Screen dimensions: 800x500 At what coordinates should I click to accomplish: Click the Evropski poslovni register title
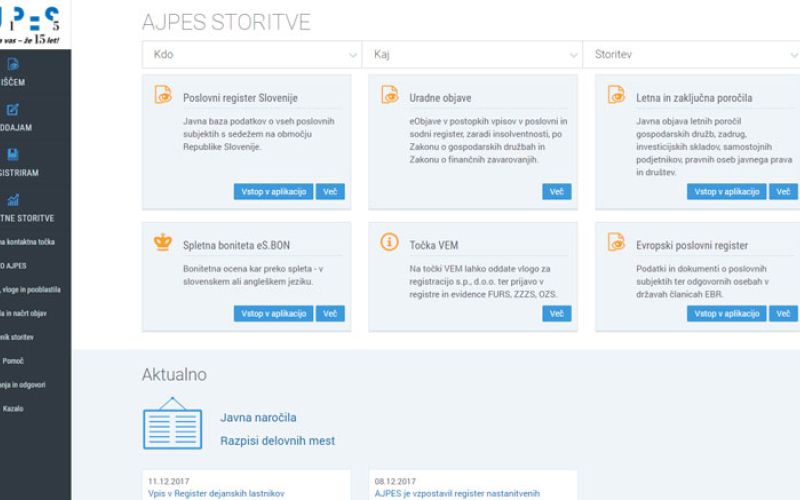[x=692, y=245]
